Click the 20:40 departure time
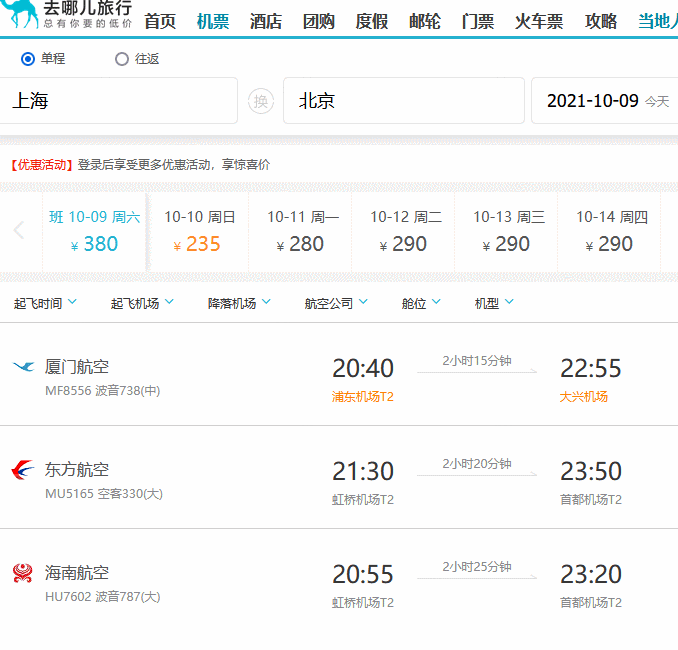 pyautogui.click(x=363, y=368)
